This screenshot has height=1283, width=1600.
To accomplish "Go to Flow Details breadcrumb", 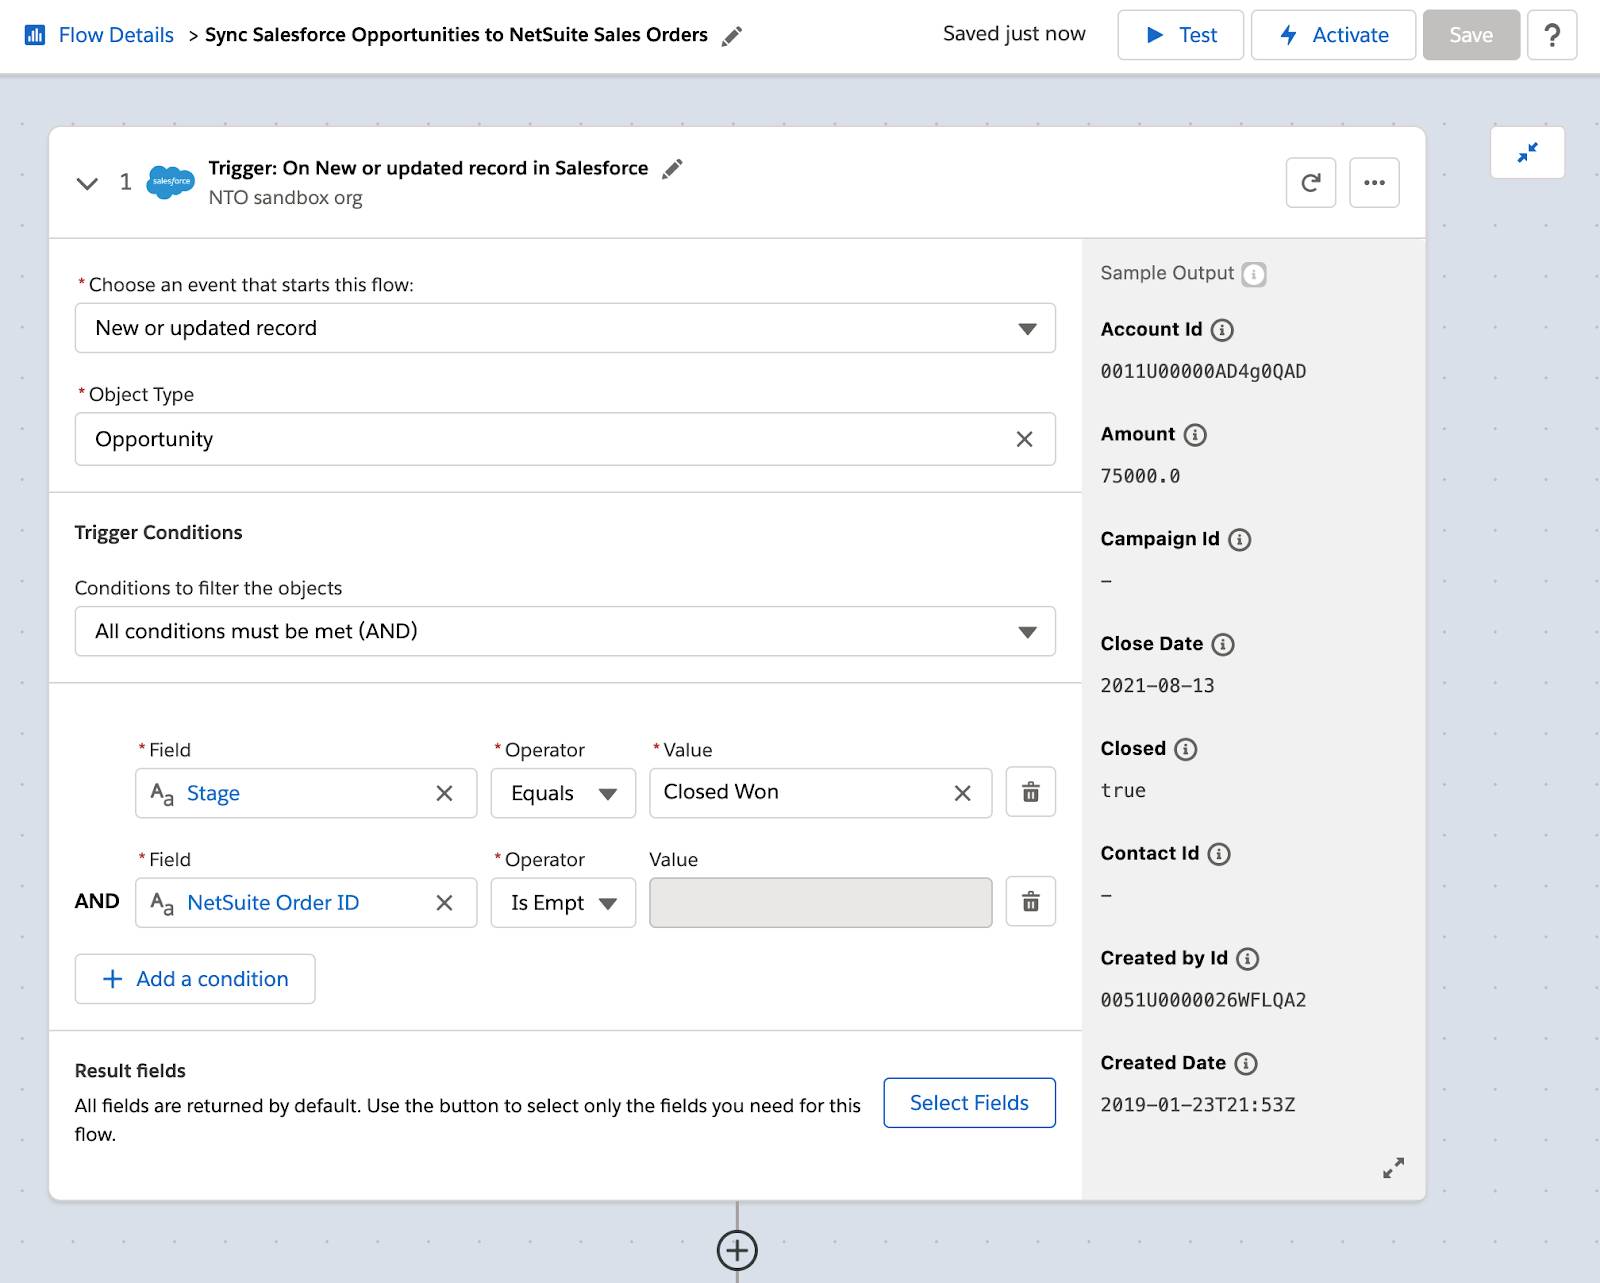I will [x=116, y=35].
